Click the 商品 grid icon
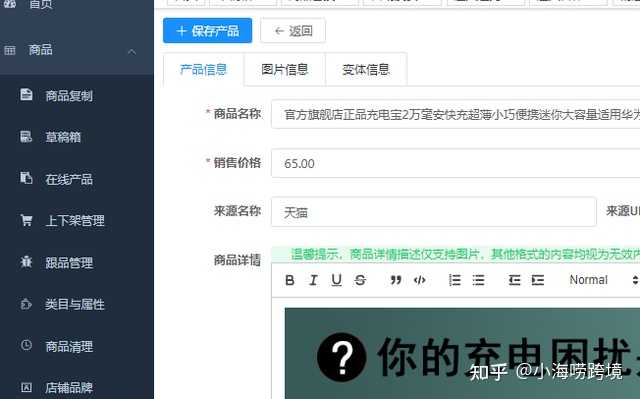Viewport: 640px width, 399px height. pos(10,50)
